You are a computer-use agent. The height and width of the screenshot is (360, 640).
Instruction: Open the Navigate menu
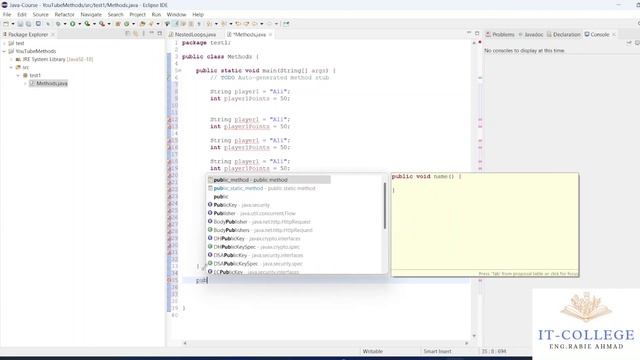[x=91, y=14]
